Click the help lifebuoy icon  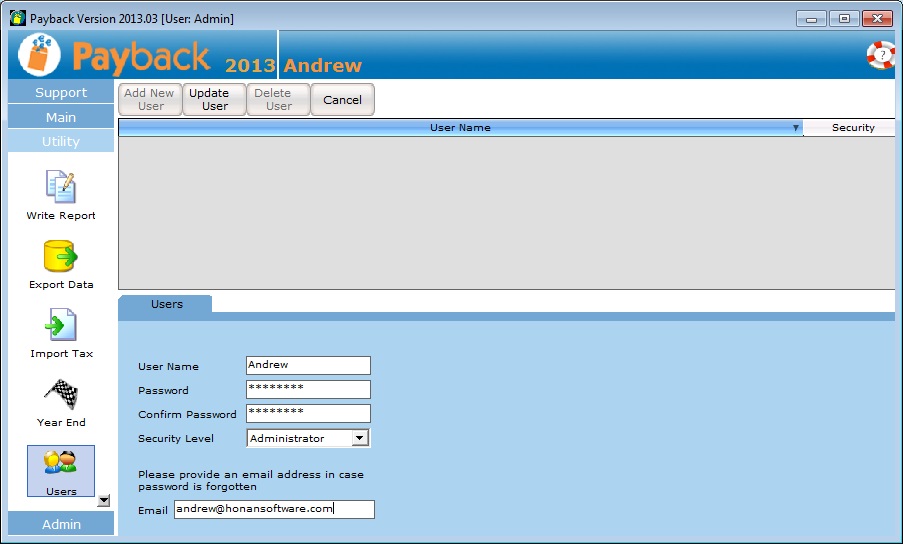tap(881, 55)
